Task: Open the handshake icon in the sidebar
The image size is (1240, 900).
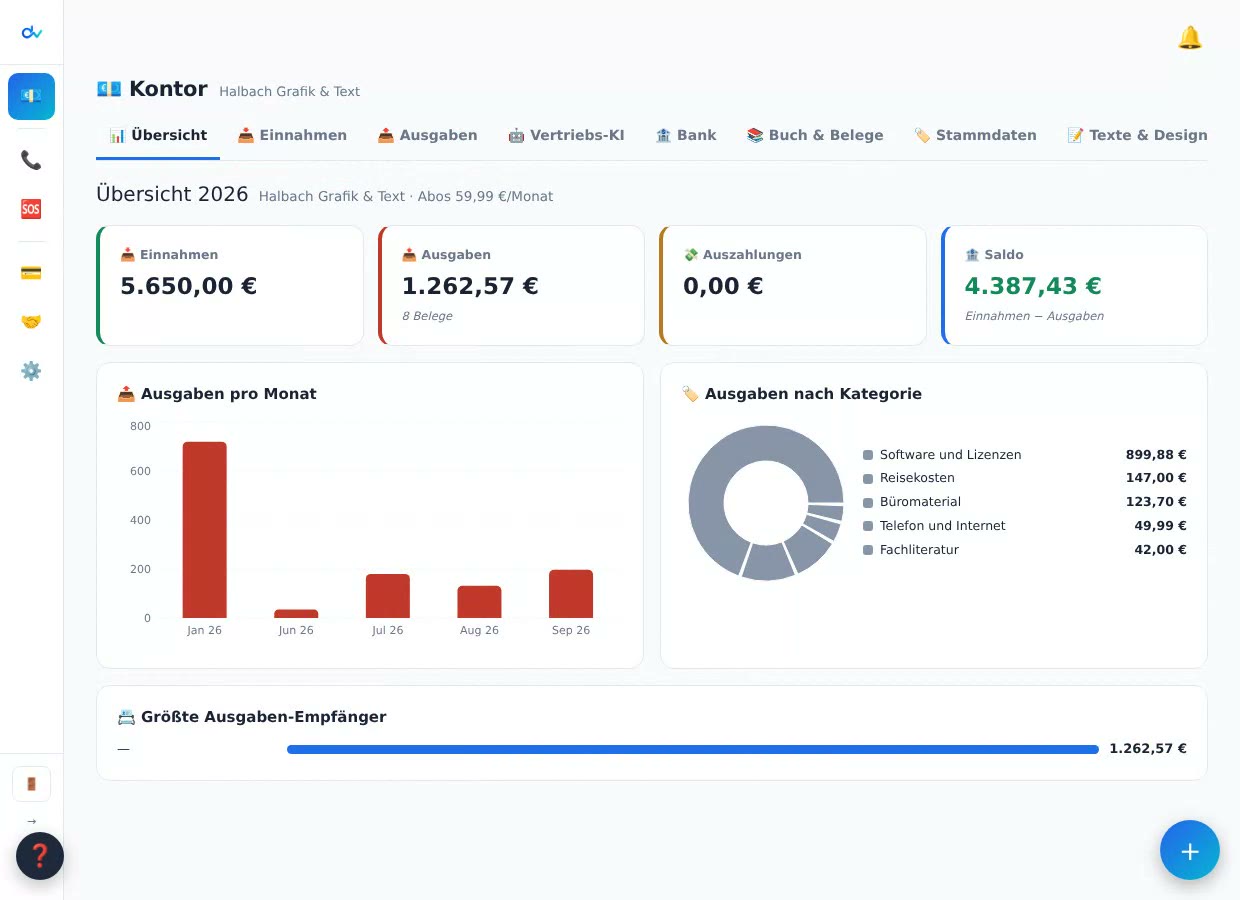Action: coord(31,322)
